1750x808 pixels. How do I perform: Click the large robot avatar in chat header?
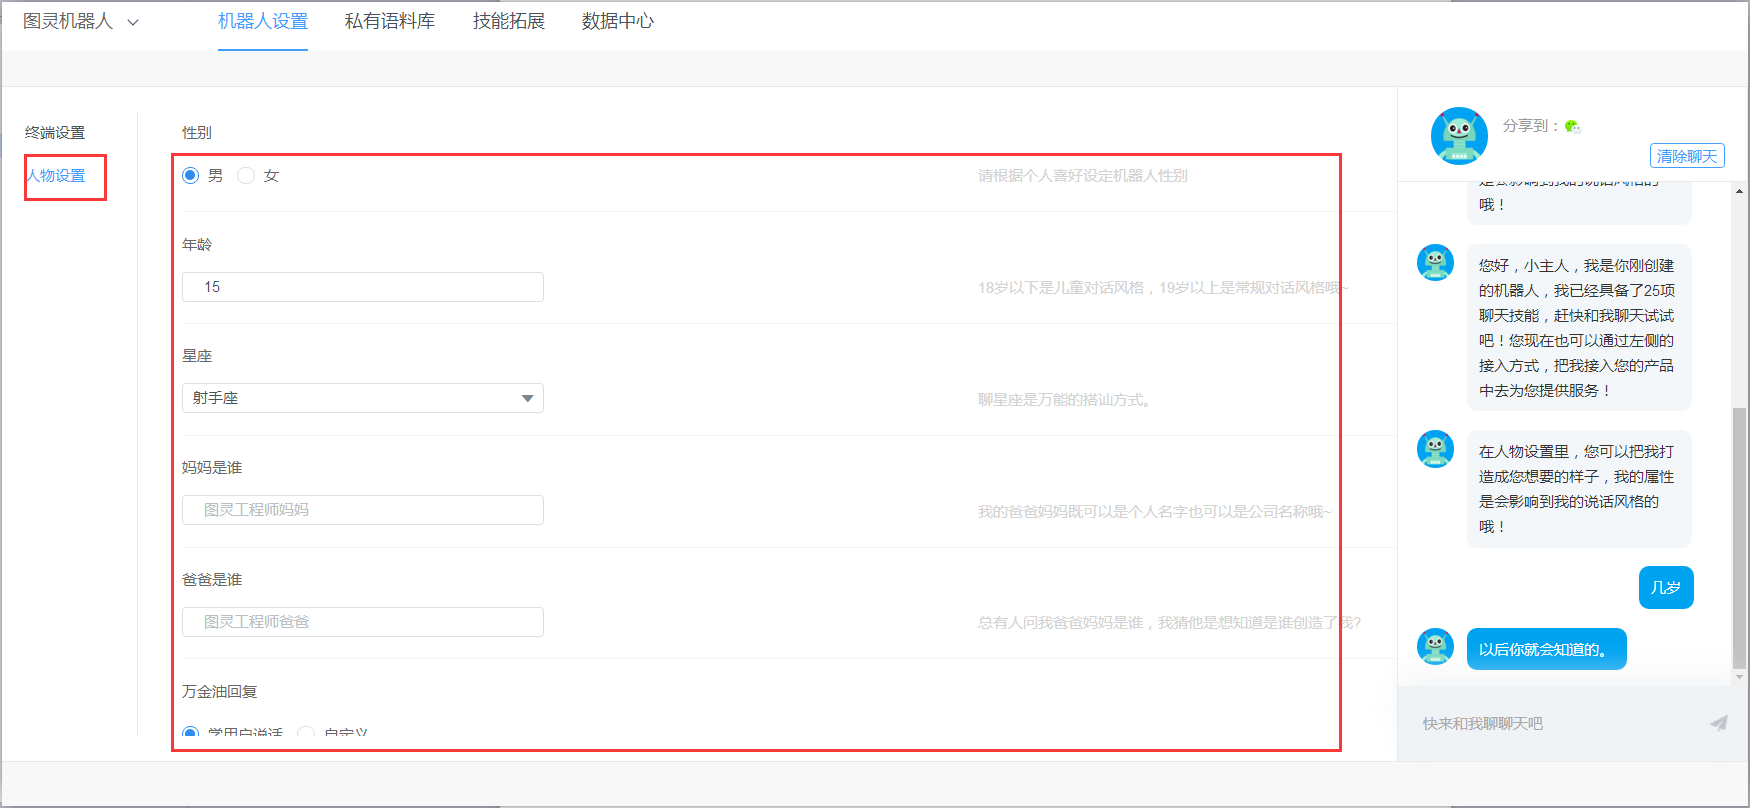[x=1459, y=136]
